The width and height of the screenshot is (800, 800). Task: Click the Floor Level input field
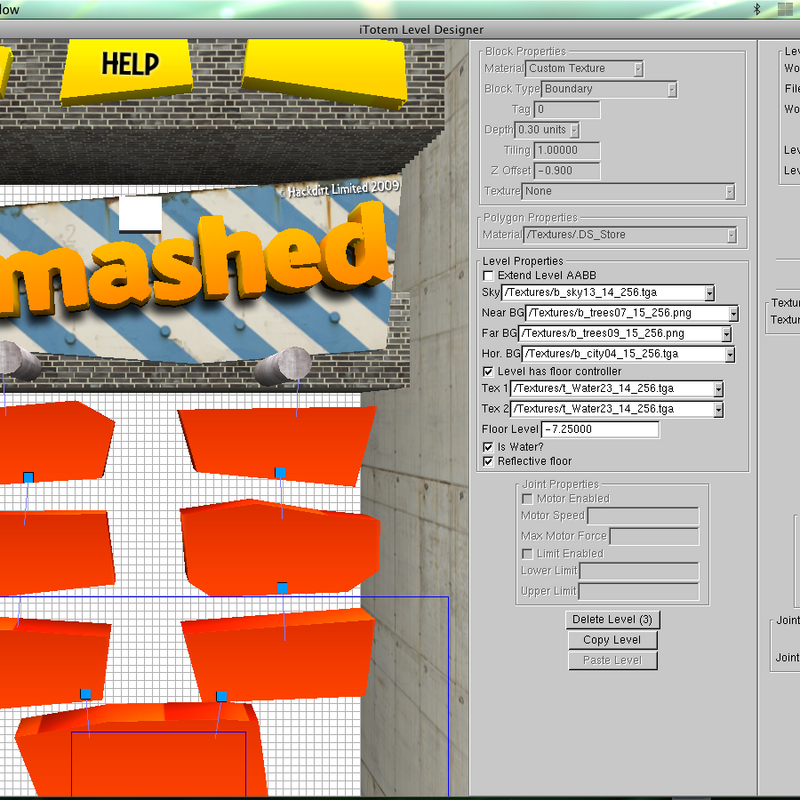click(x=600, y=430)
